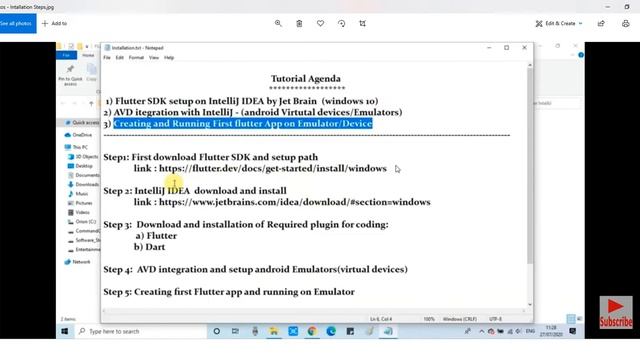Click UTF-8 encoding in Notepad status bar

[x=496, y=319]
